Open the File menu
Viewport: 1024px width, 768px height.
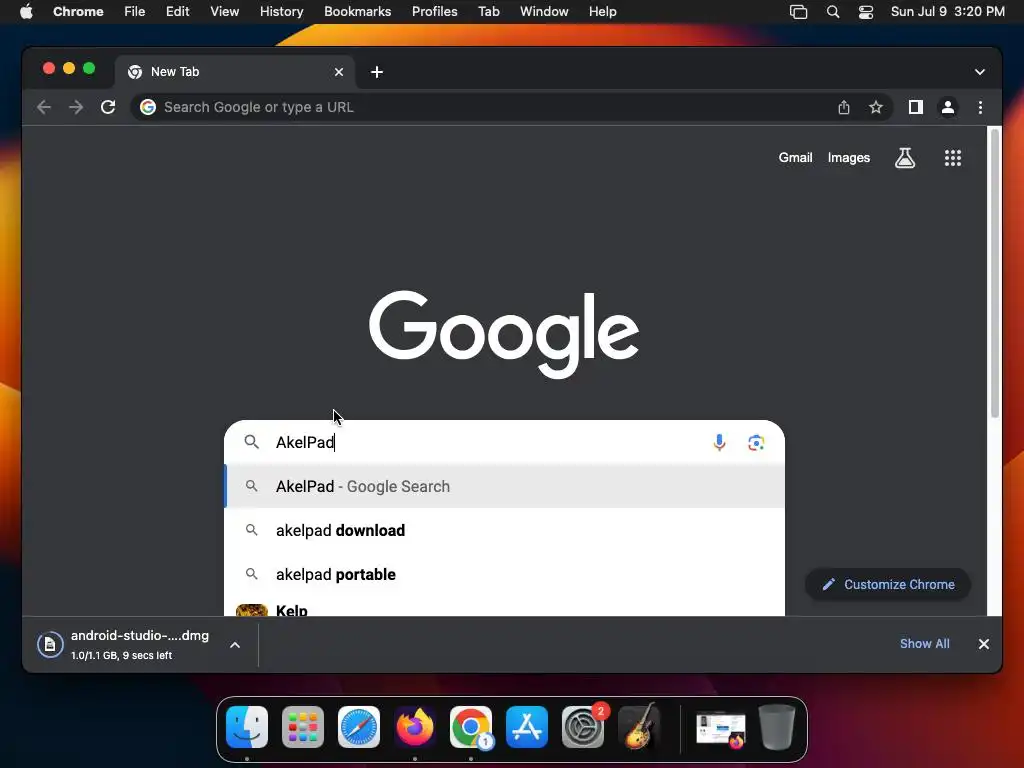(x=135, y=12)
